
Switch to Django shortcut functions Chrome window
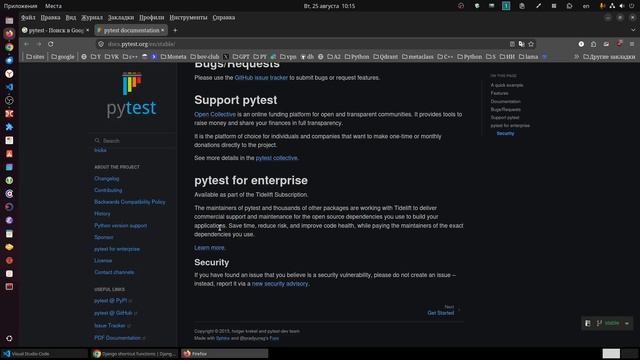tap(135, 354)
